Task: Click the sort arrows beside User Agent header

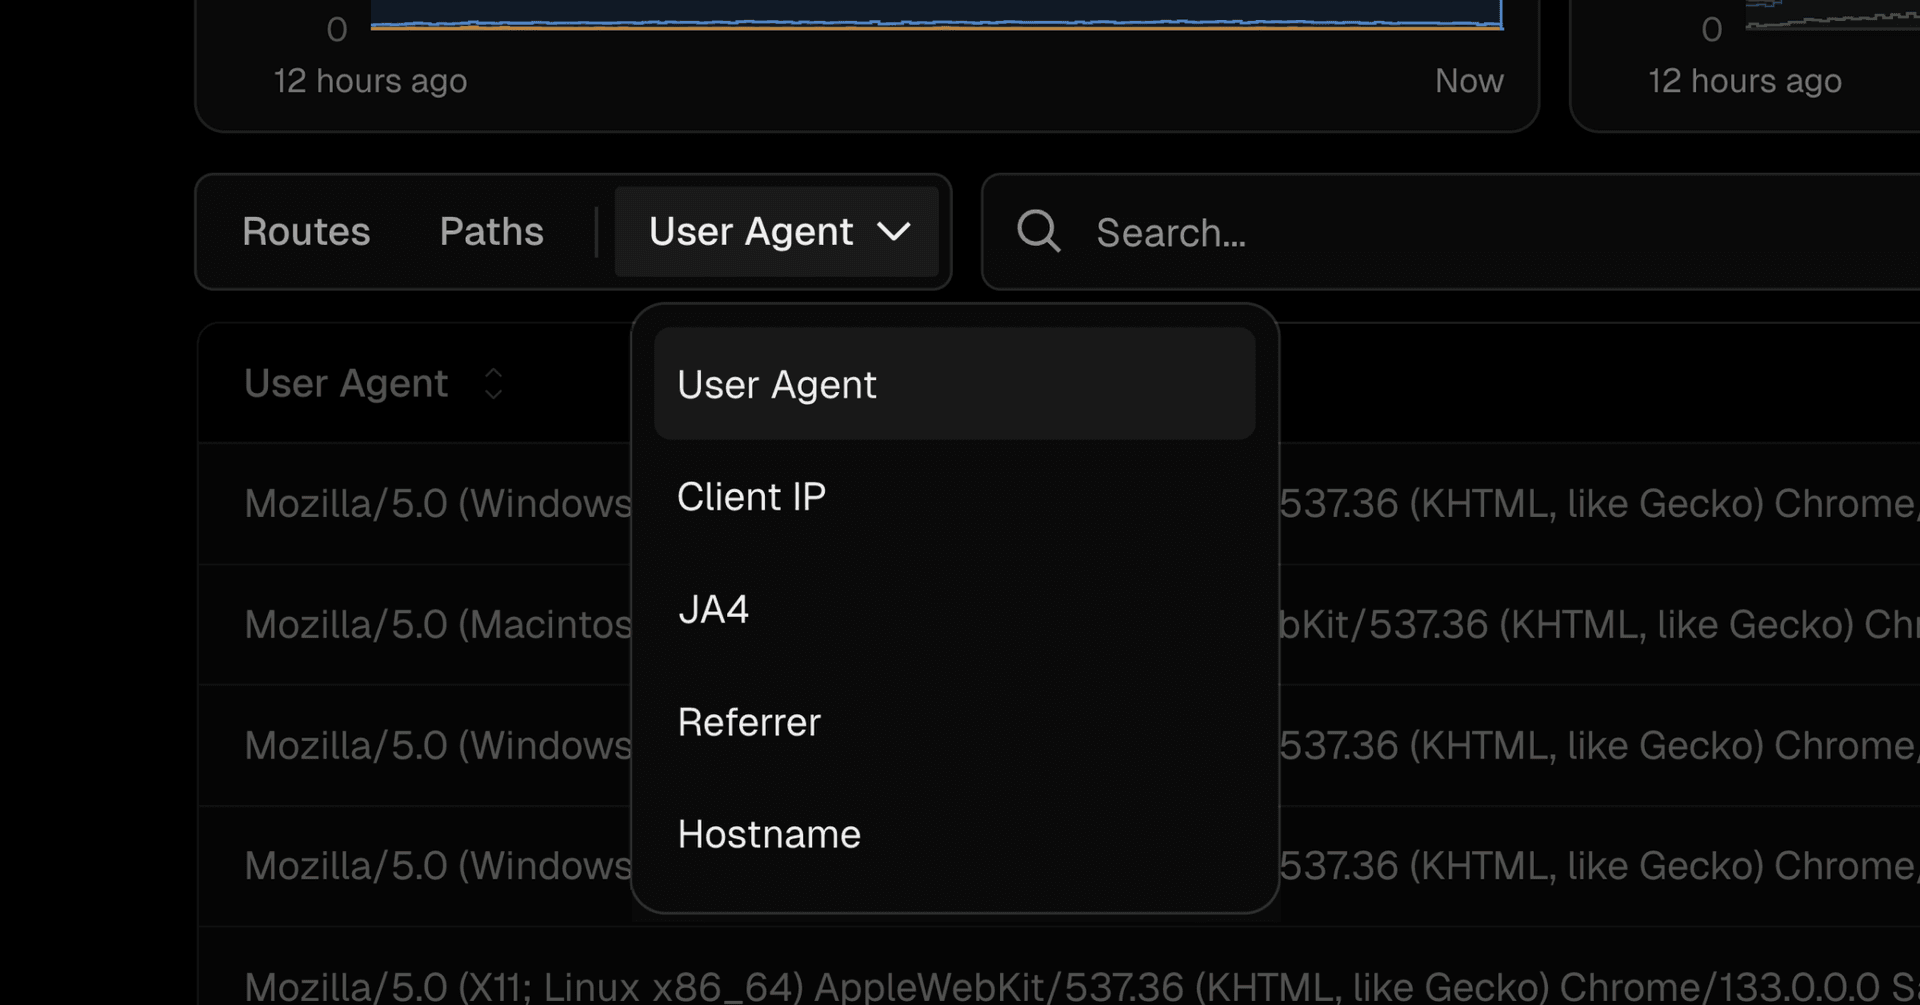Action: click(493, 384)
